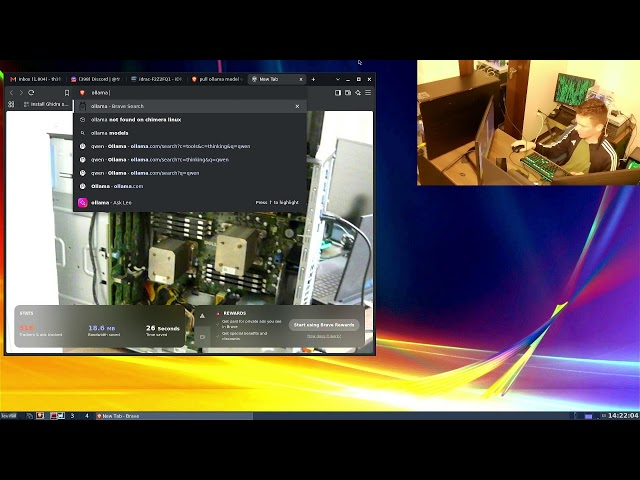Select 'ollama models' search suggestion
This screenshot has width=640, height=480.
pos(190,133)
